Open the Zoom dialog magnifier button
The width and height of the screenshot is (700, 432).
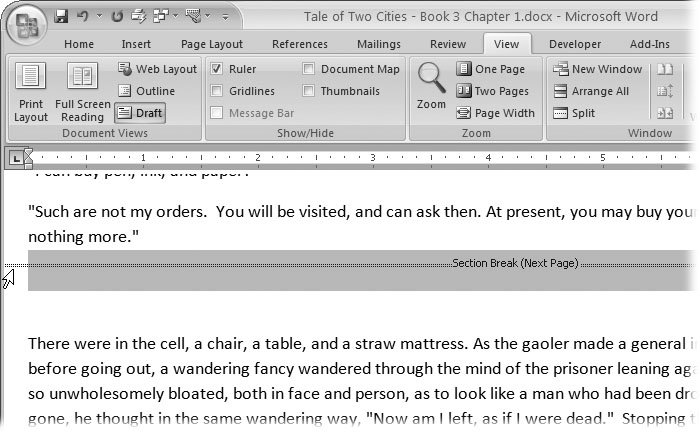click(x=431, y=86)
